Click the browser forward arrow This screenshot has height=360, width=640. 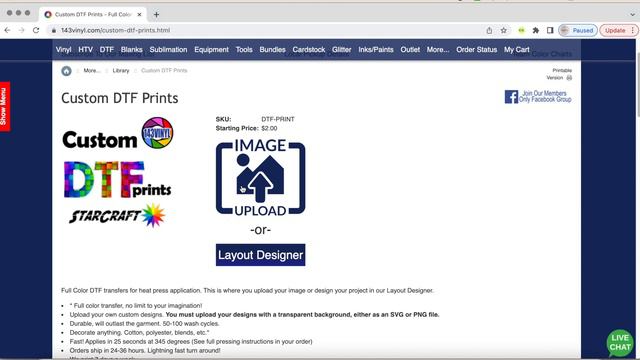(22, 30)
